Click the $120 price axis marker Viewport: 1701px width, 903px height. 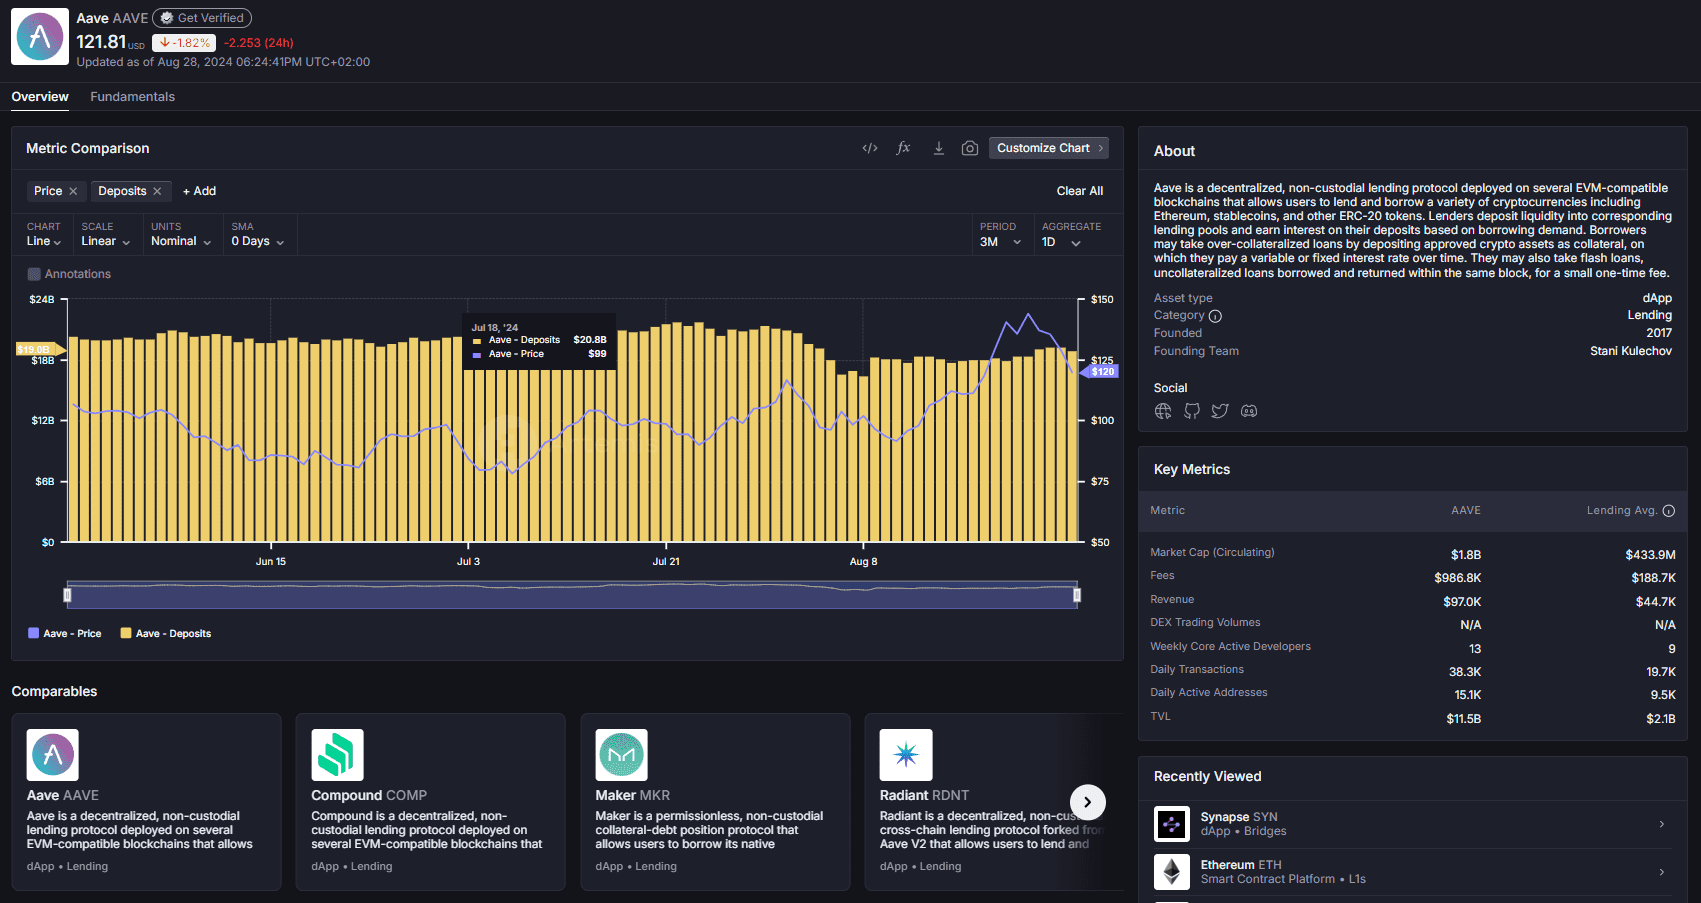coord(1101,372)
